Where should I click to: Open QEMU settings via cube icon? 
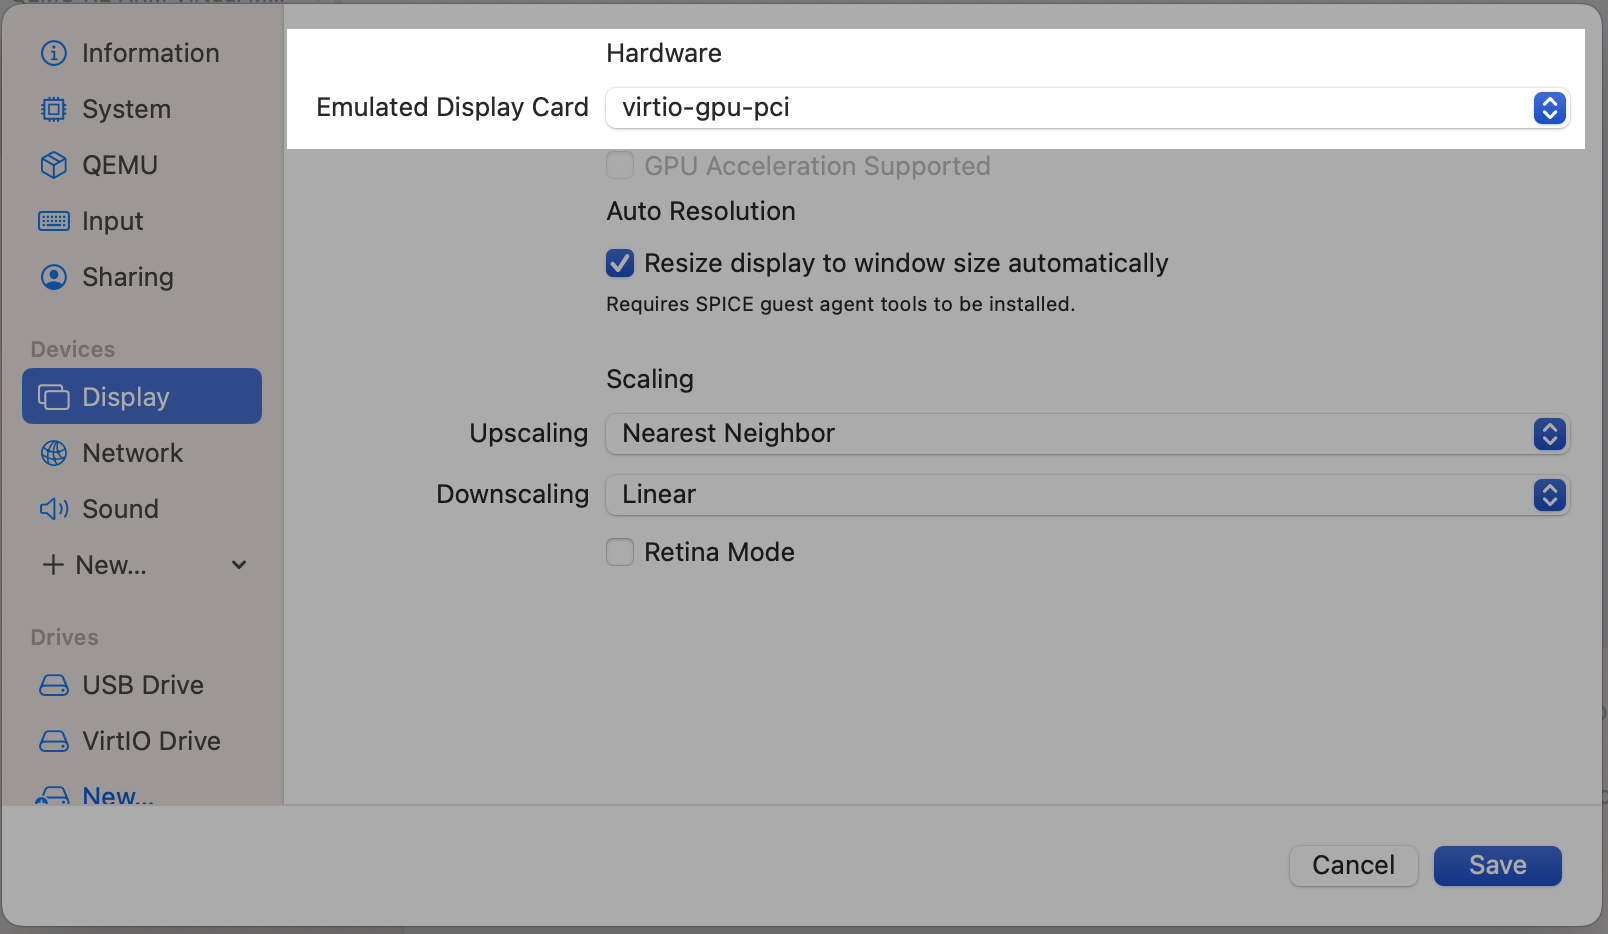(x=53, y=165)
